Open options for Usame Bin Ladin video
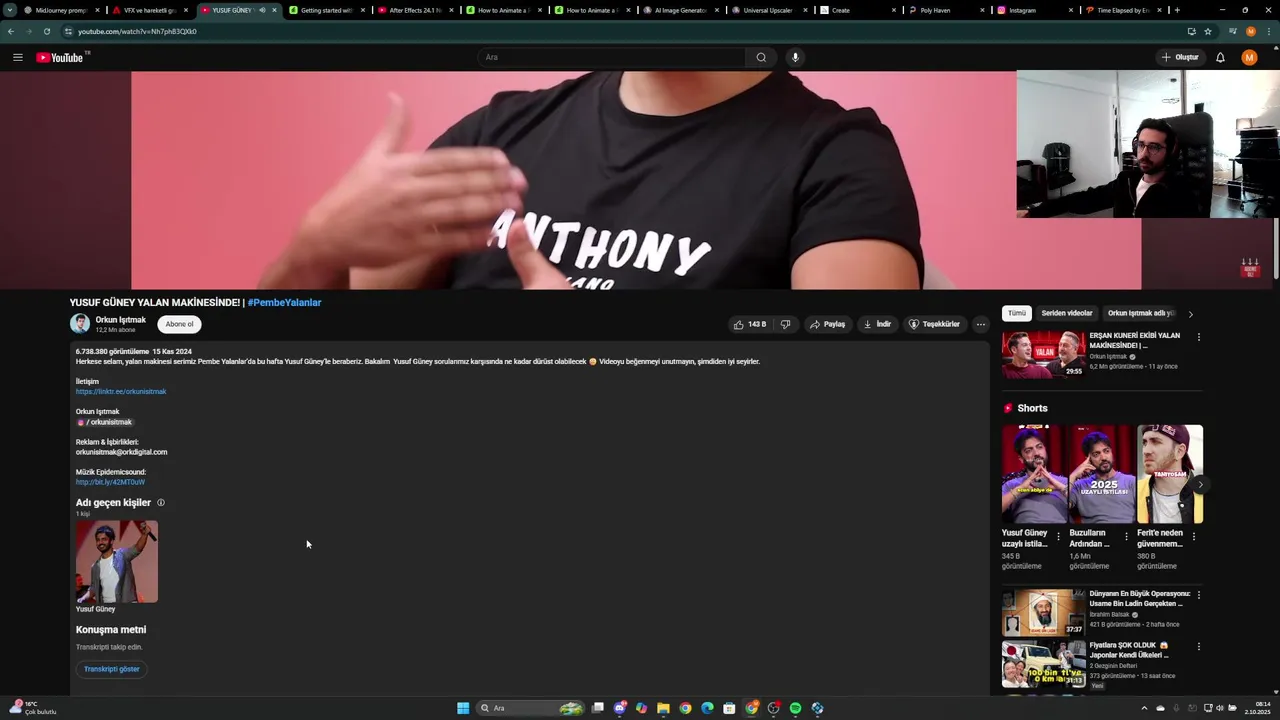Viewport: 1280px width, 720px height. coord(1199,595)
